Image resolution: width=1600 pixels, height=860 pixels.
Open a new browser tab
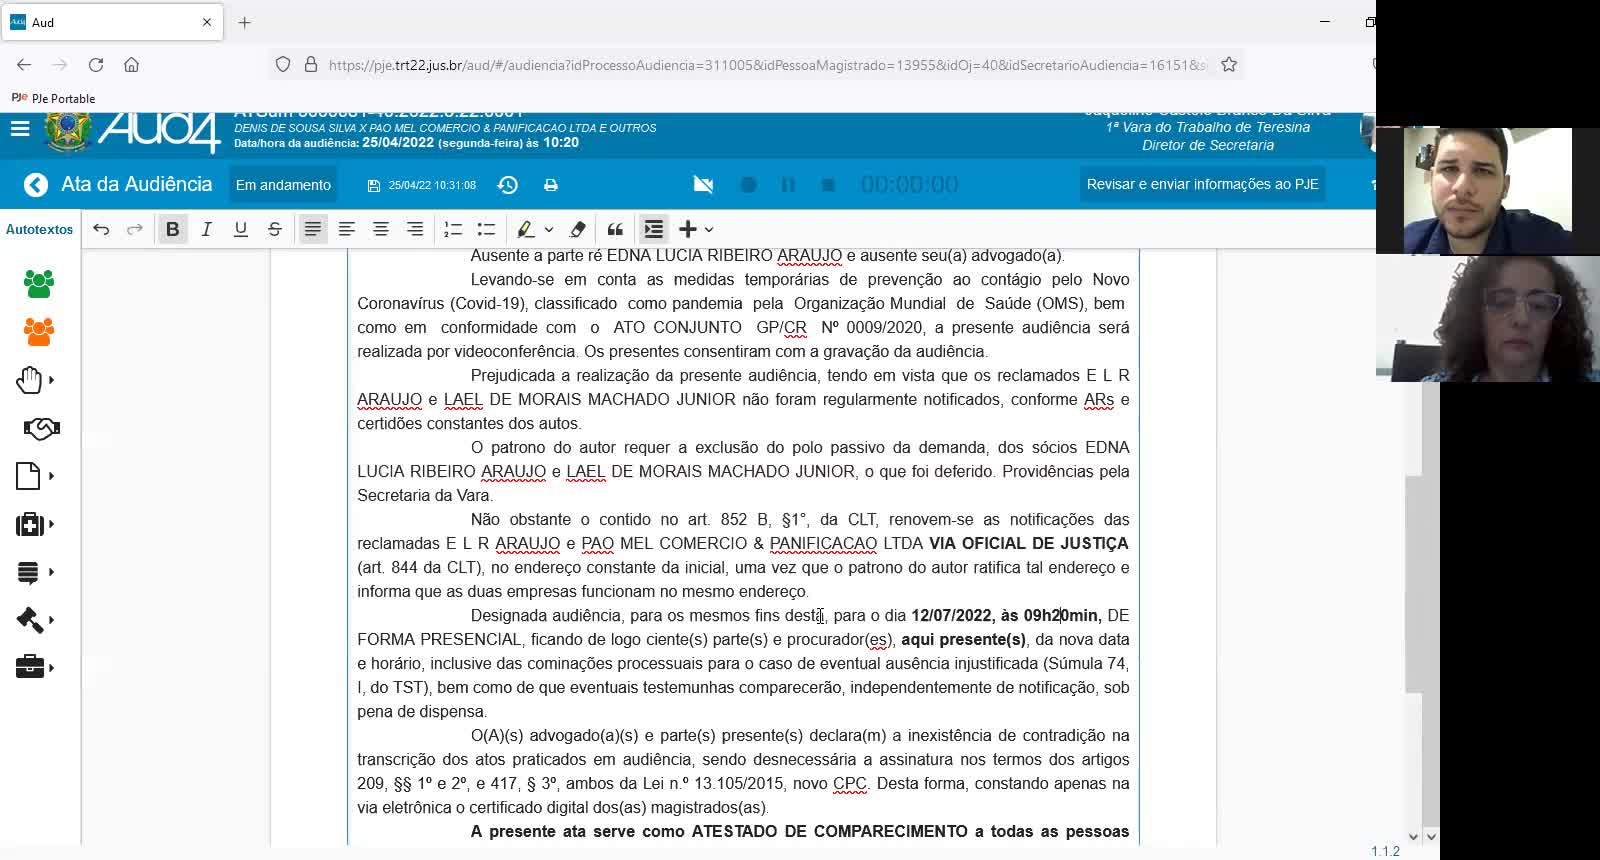(x=245, y=22)
